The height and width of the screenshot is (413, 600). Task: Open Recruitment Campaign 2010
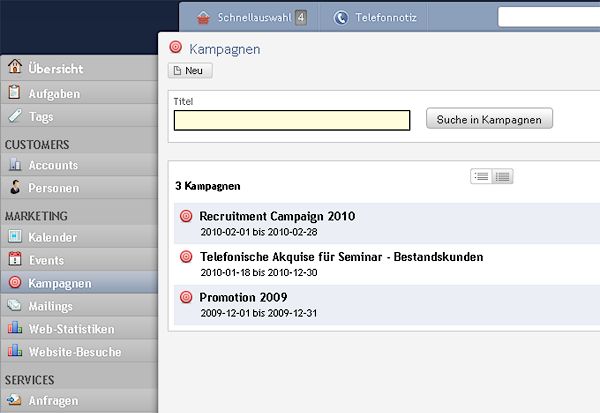click(277, 216)
